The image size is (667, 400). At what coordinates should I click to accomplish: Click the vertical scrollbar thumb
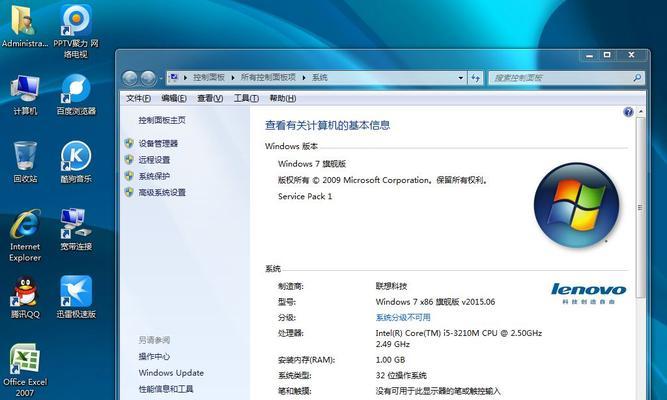[x=640, y=208]
